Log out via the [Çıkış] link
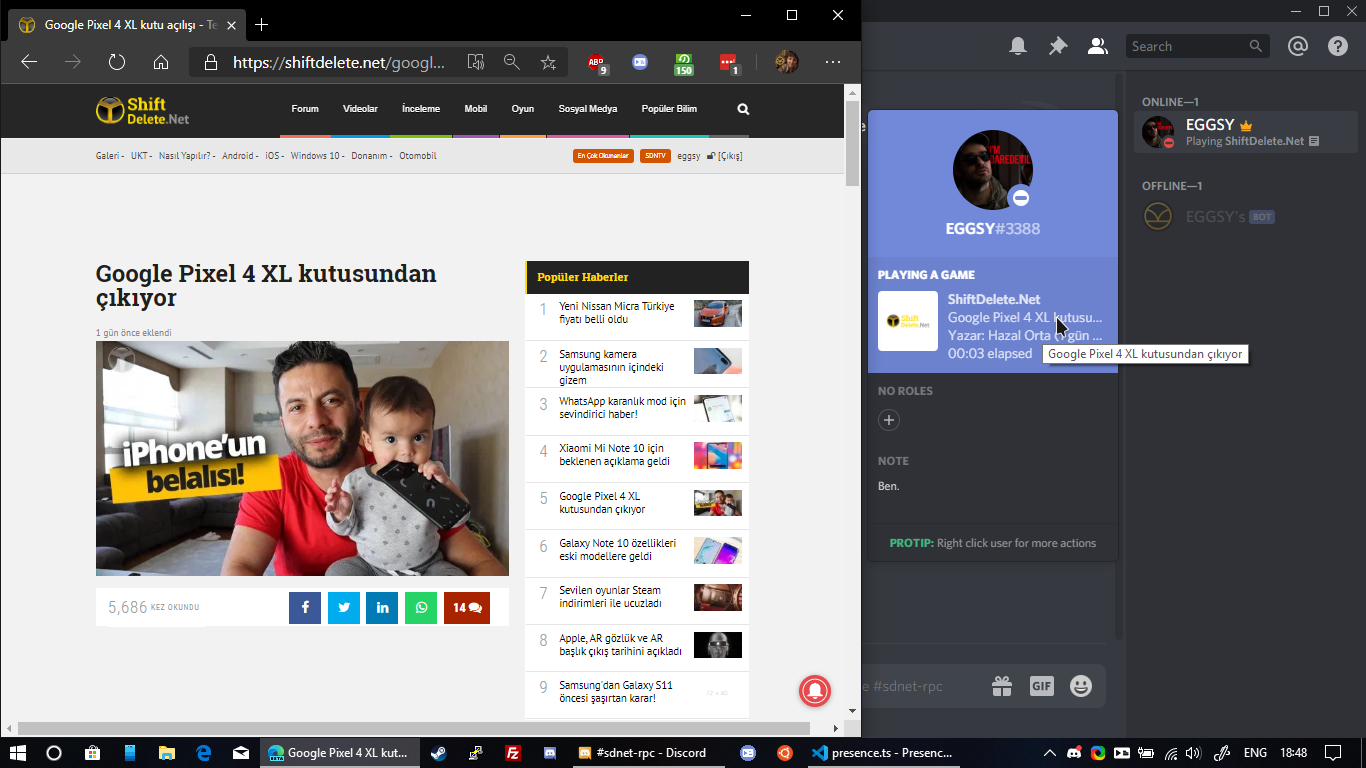The image size is (1366, 768). pos(729,156)
